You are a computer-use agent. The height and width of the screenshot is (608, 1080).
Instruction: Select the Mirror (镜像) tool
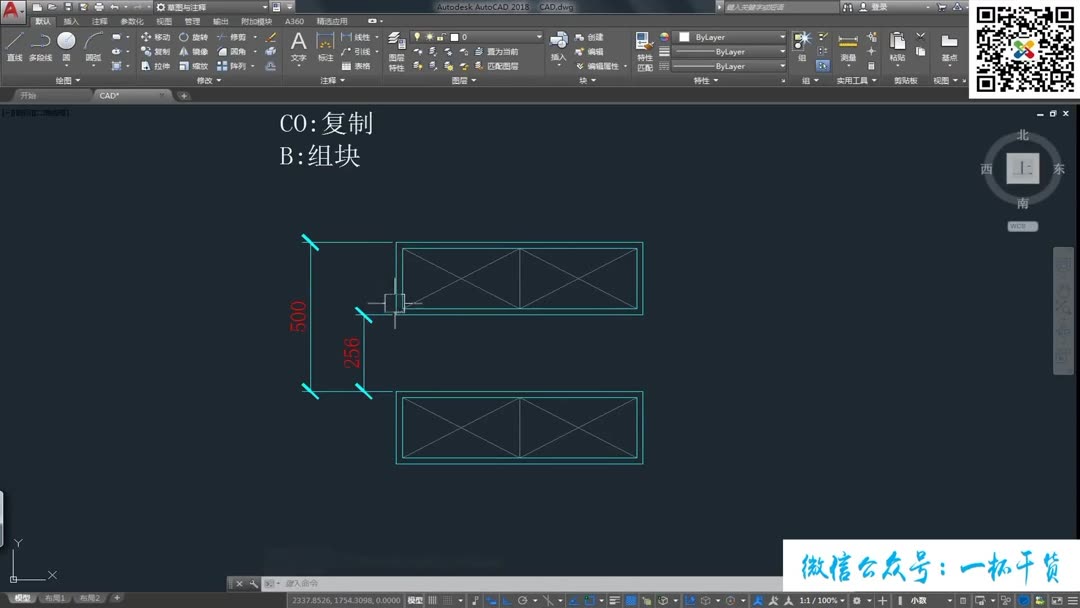click(x=197, y=50)
